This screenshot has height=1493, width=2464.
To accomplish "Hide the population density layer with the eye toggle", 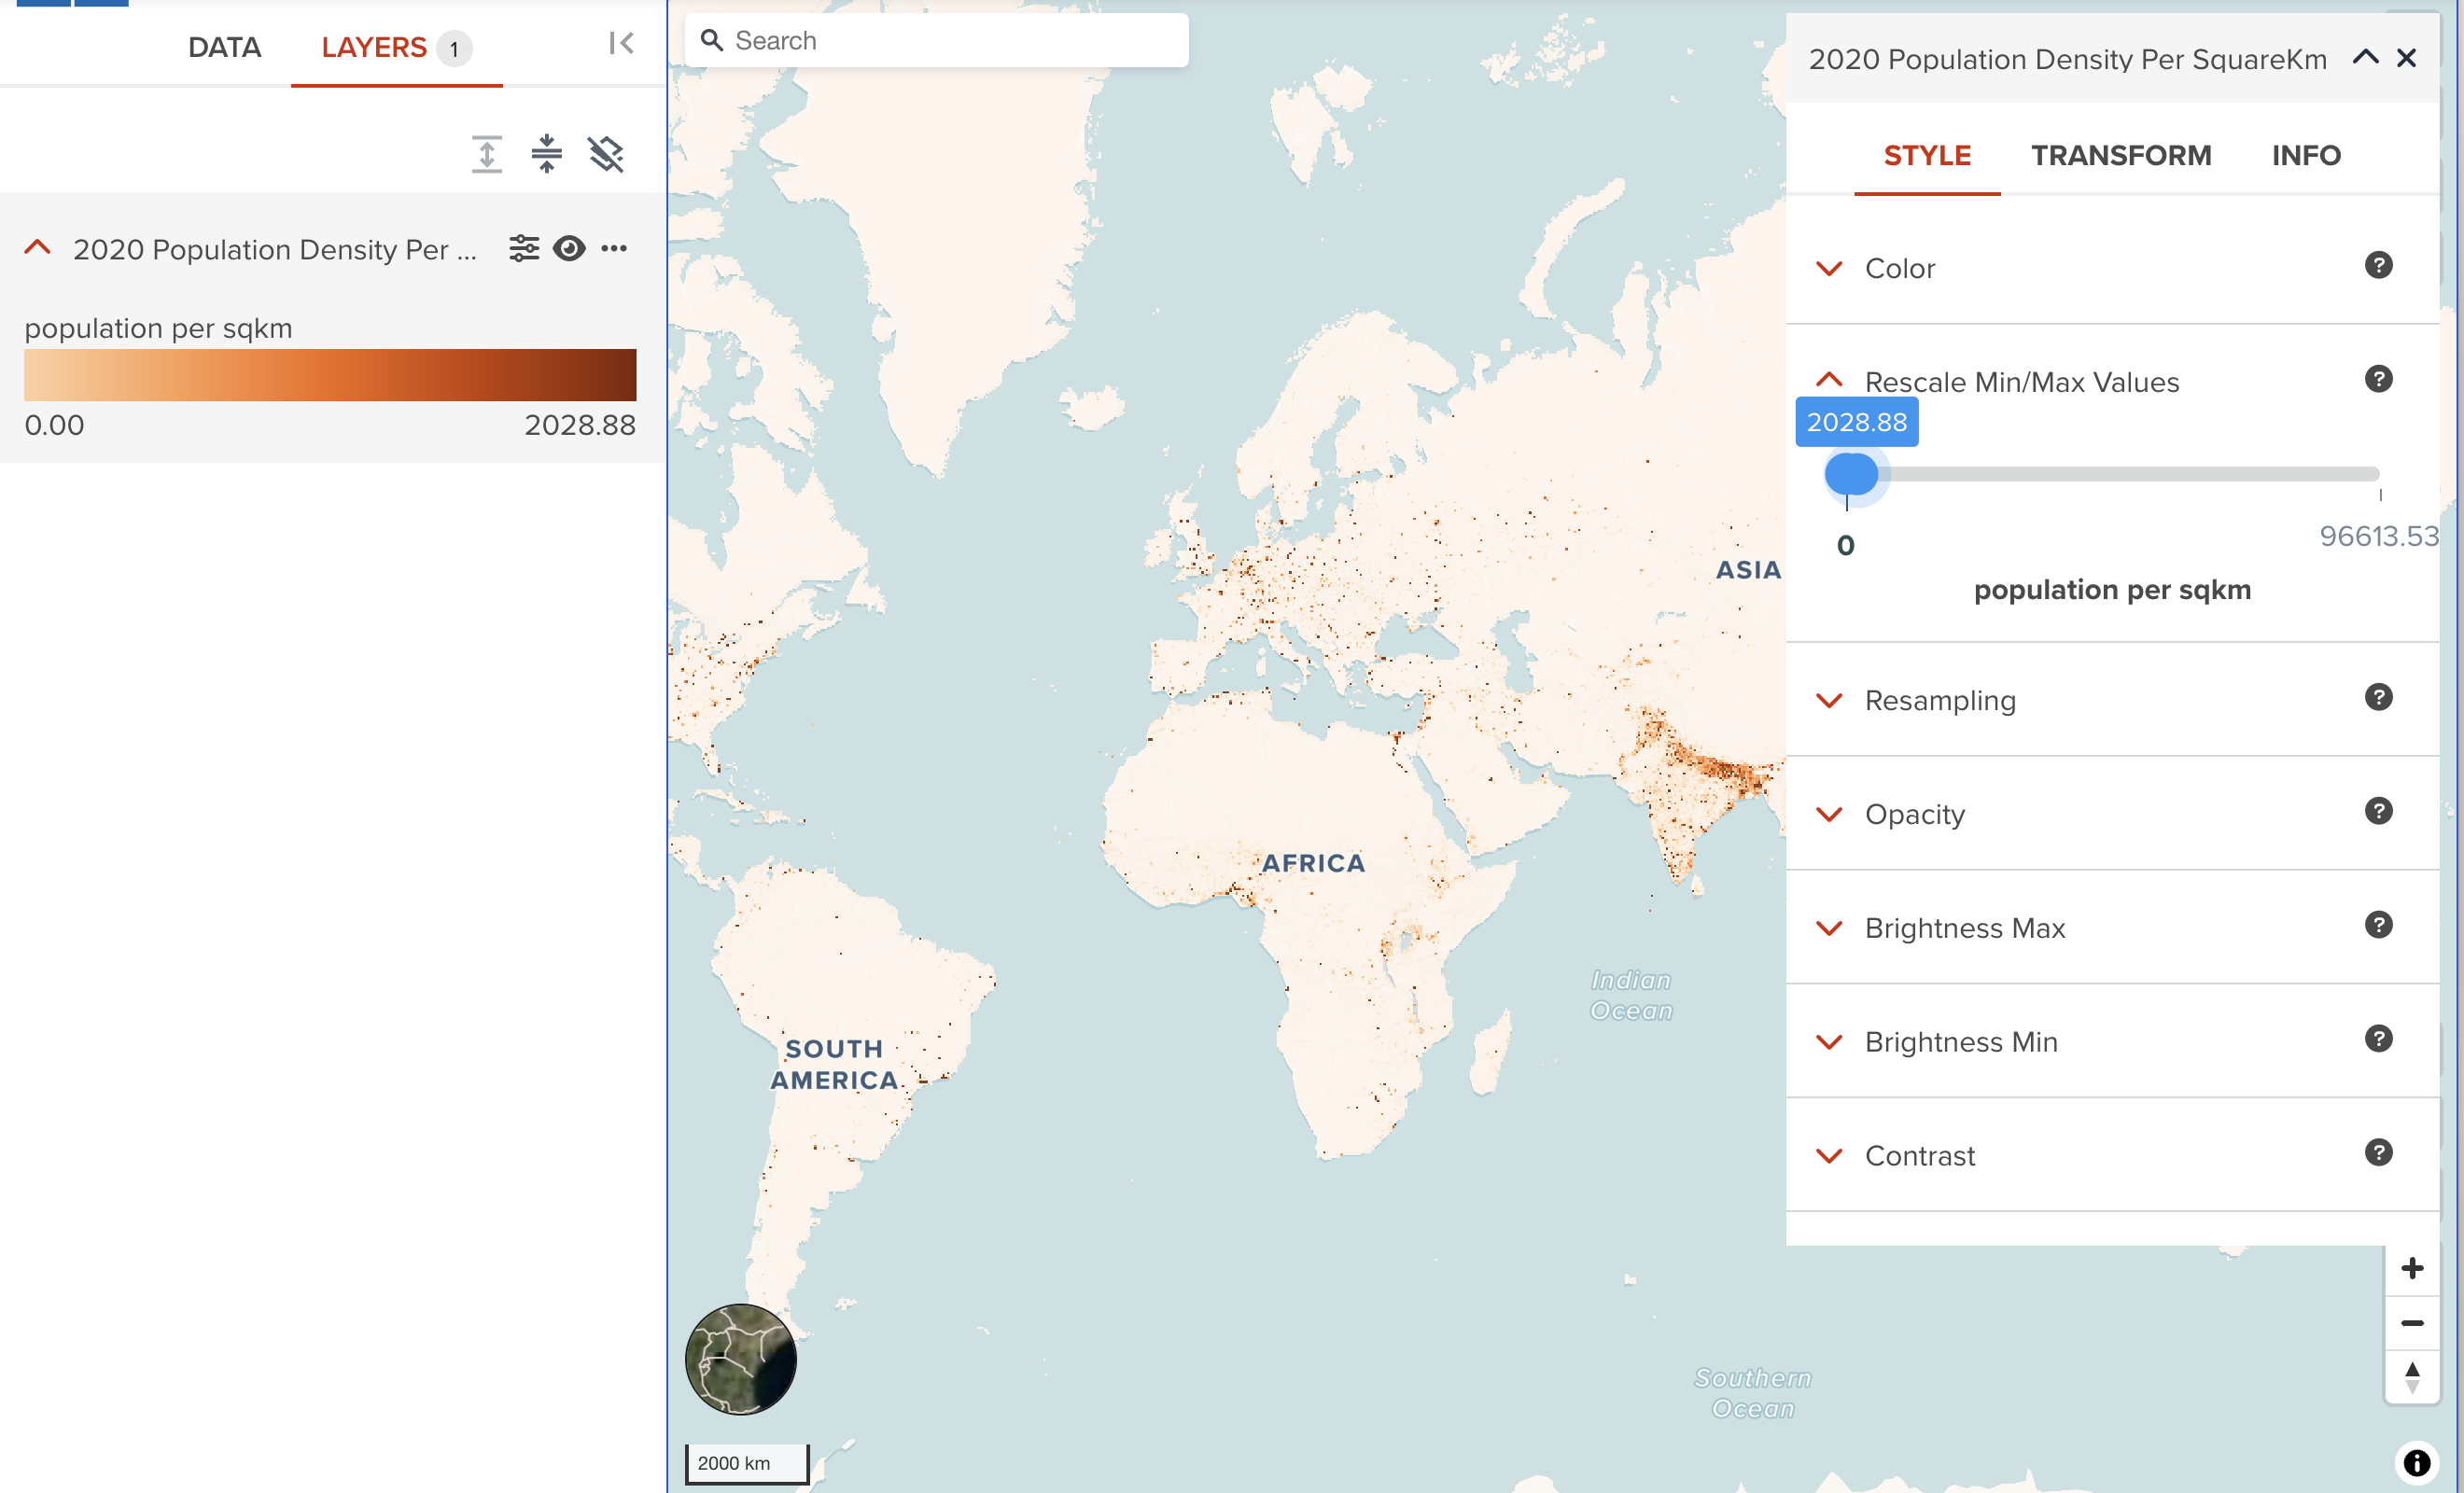I will coord(569,248).
